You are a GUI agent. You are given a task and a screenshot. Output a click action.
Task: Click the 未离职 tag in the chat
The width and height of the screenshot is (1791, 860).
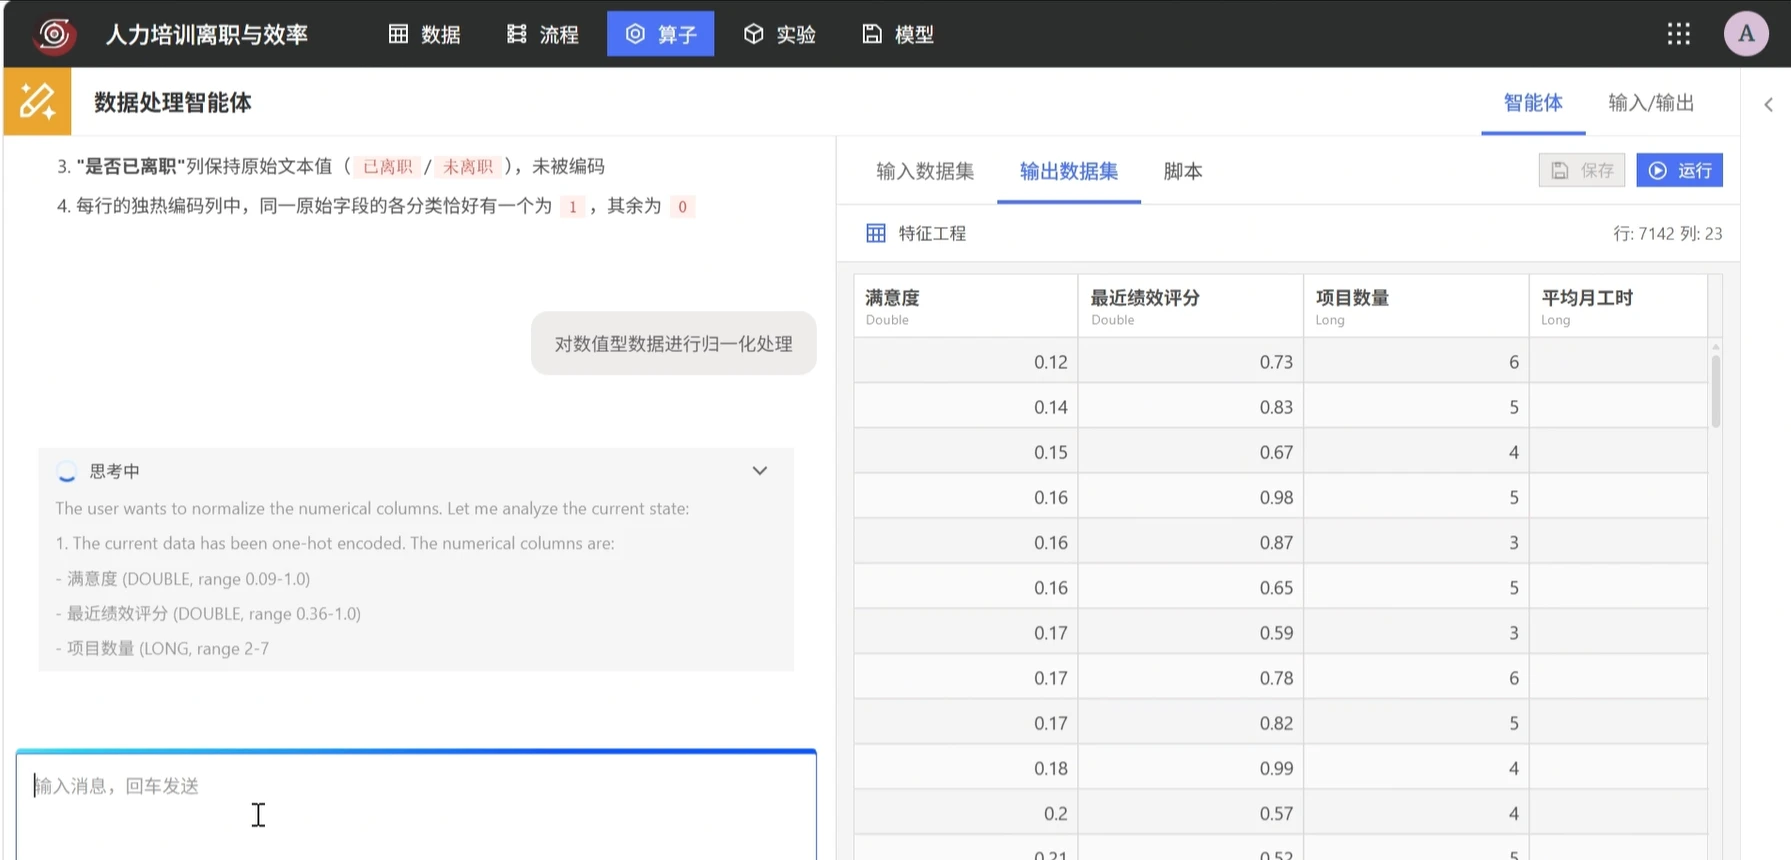pyautogui.click(x=467, y=166)
